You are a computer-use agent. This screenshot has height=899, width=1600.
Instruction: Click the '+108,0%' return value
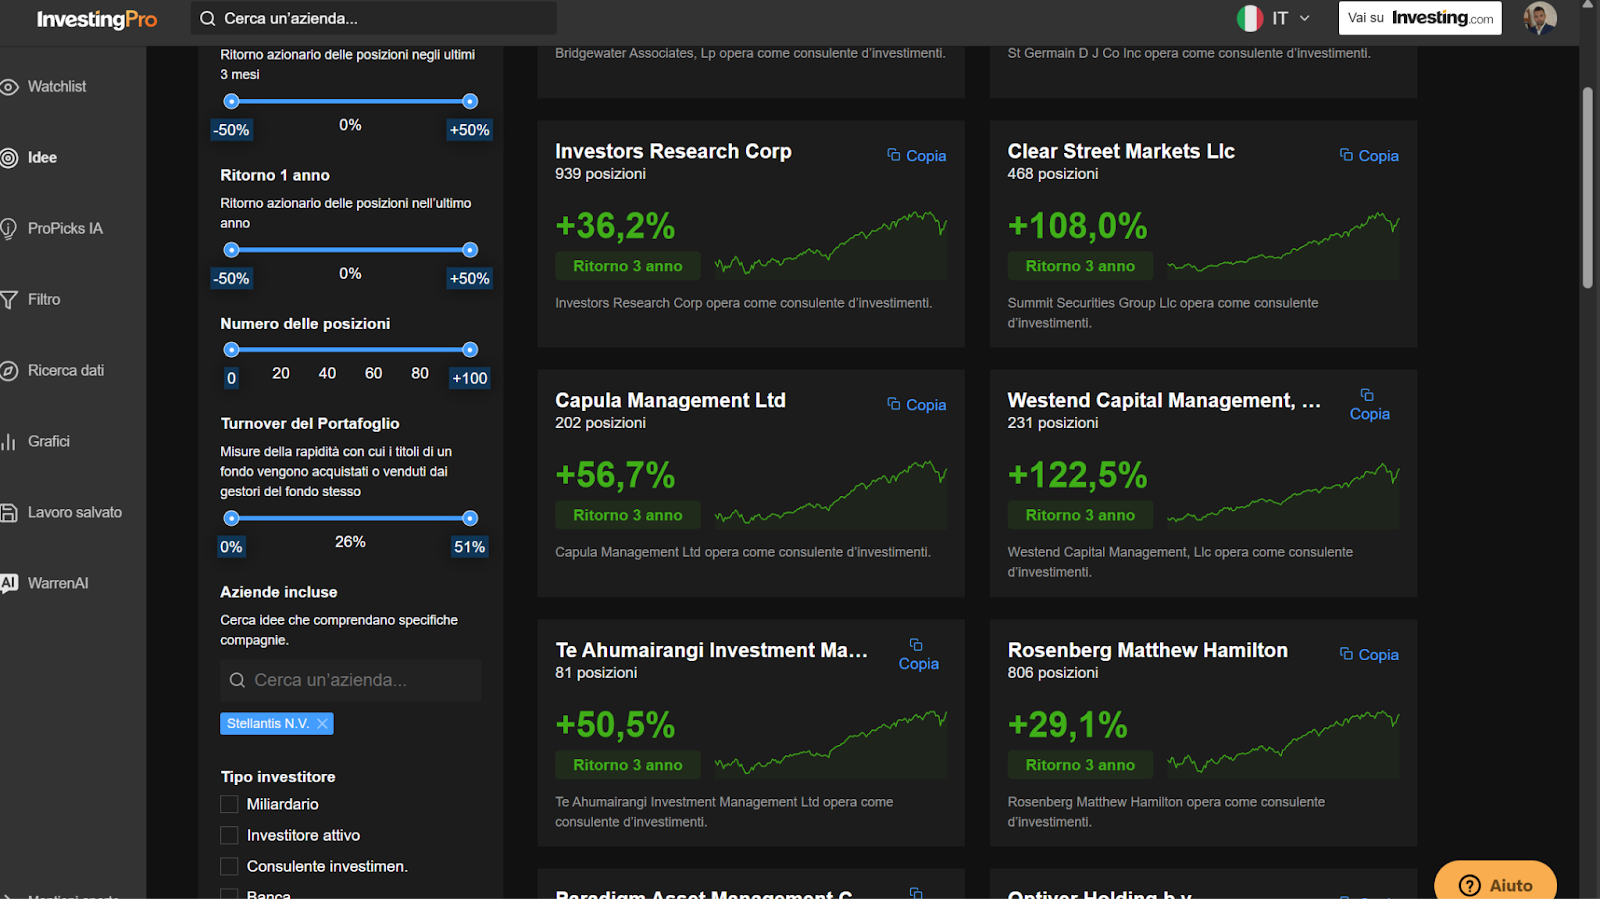(x=1077, y=226)
